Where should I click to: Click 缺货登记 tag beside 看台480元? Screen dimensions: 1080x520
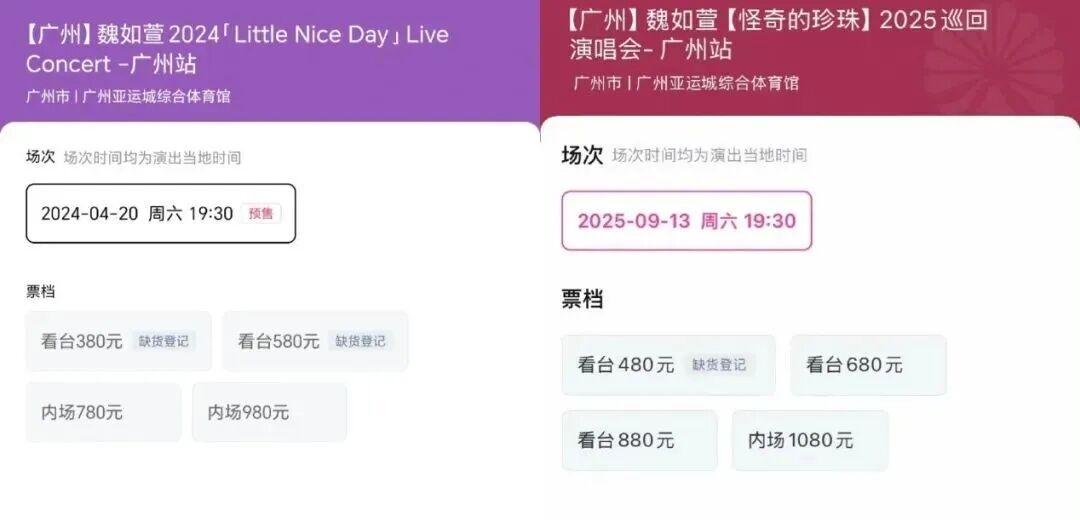(719, 365)
